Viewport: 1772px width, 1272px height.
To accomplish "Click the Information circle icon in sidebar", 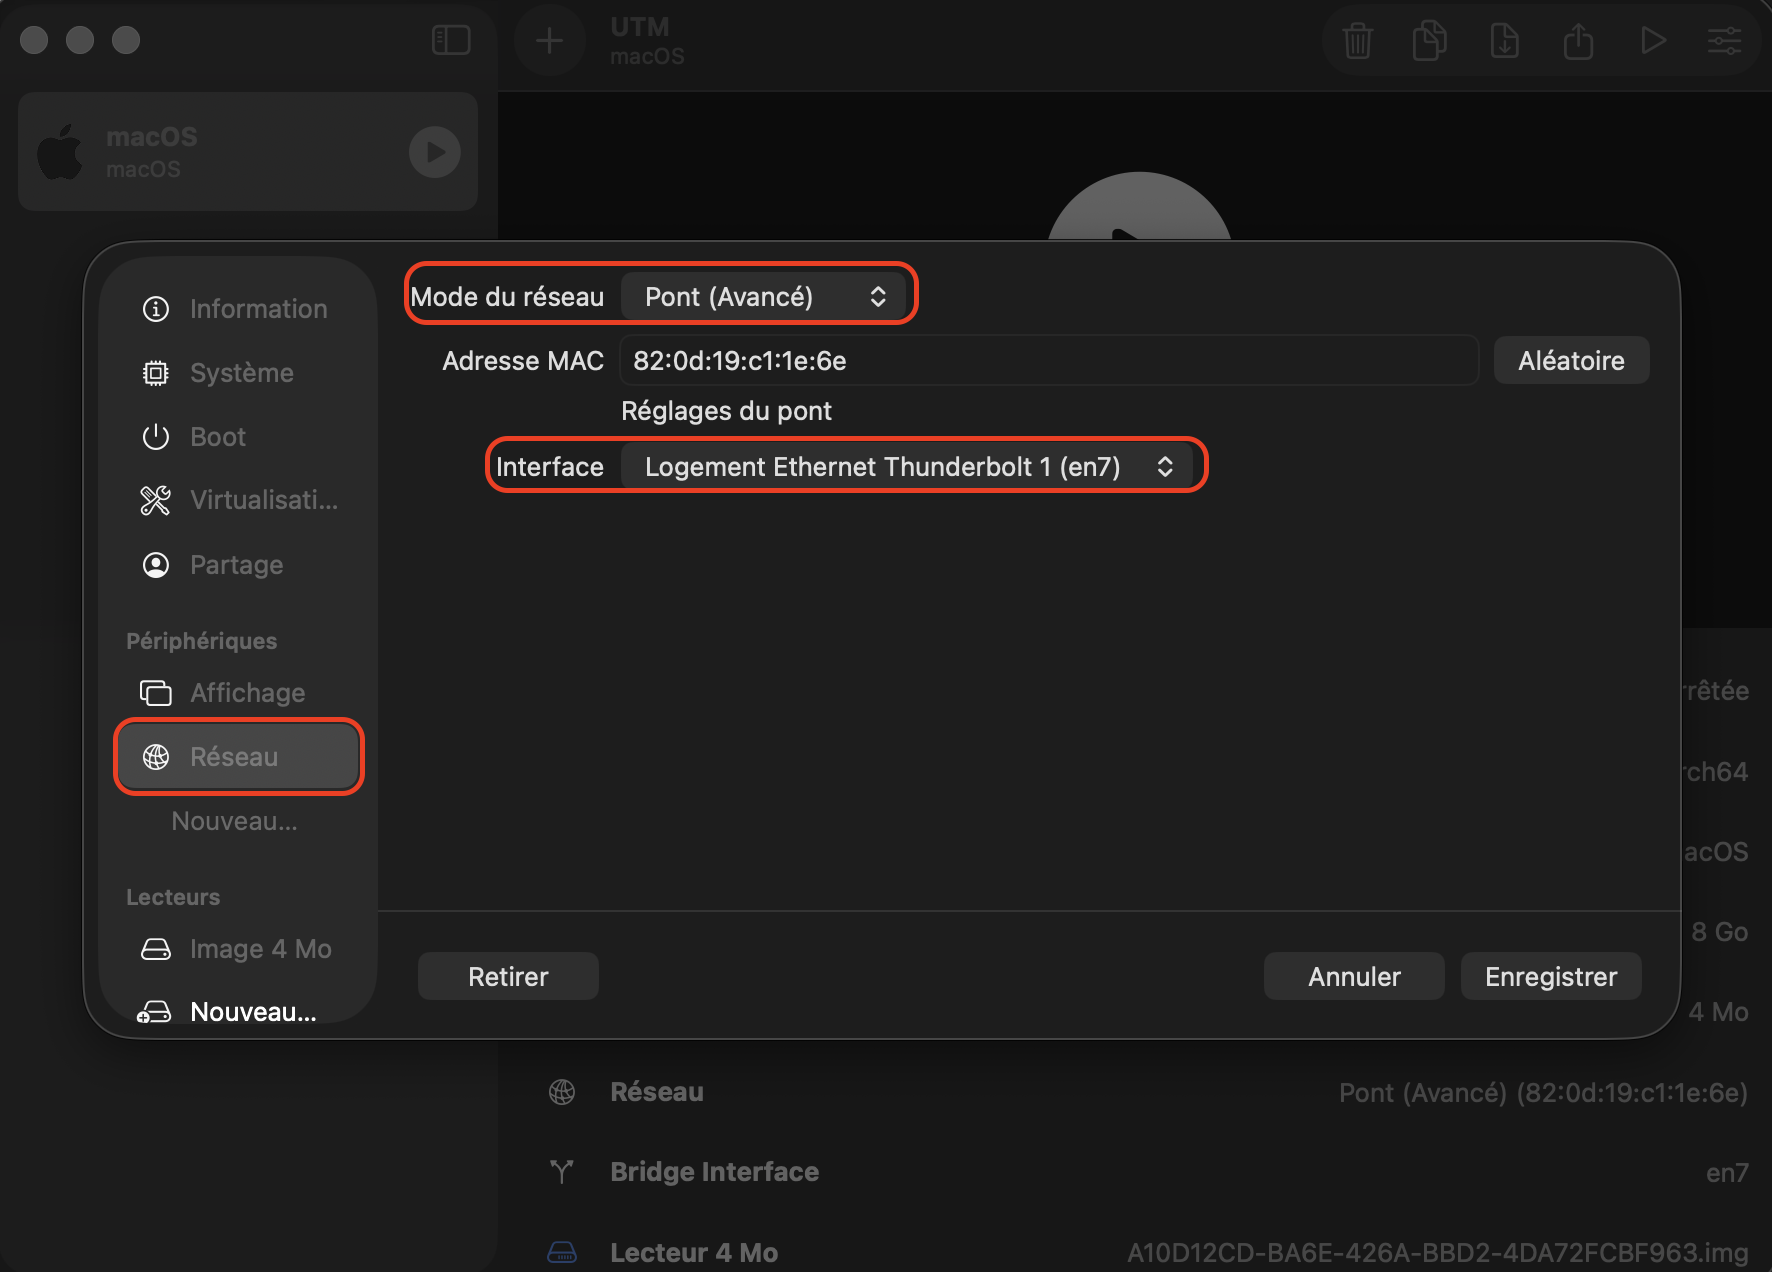I will click(x=156, y=309).
